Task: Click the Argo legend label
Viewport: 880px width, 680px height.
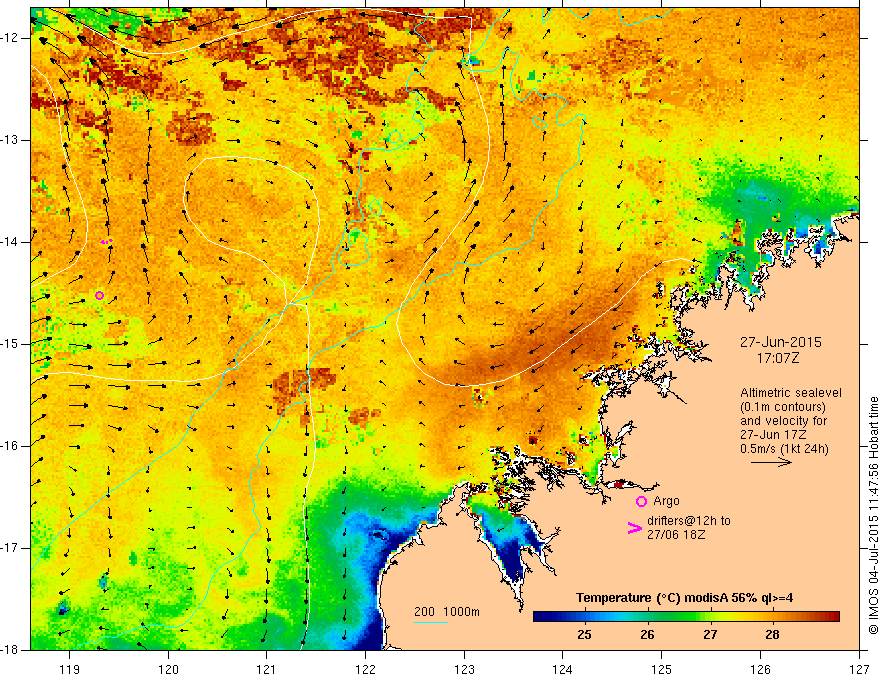Action: (666, 501)
